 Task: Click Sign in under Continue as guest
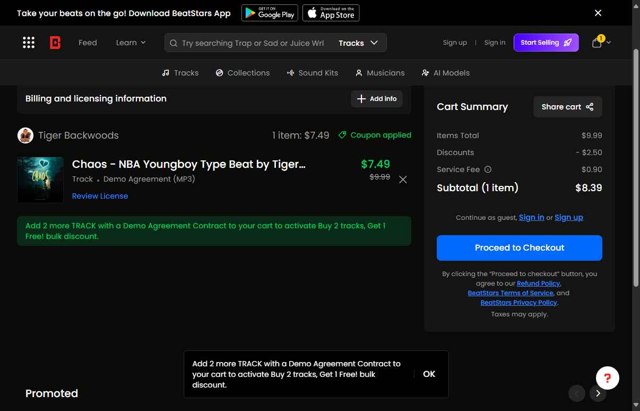pos(531,218)
